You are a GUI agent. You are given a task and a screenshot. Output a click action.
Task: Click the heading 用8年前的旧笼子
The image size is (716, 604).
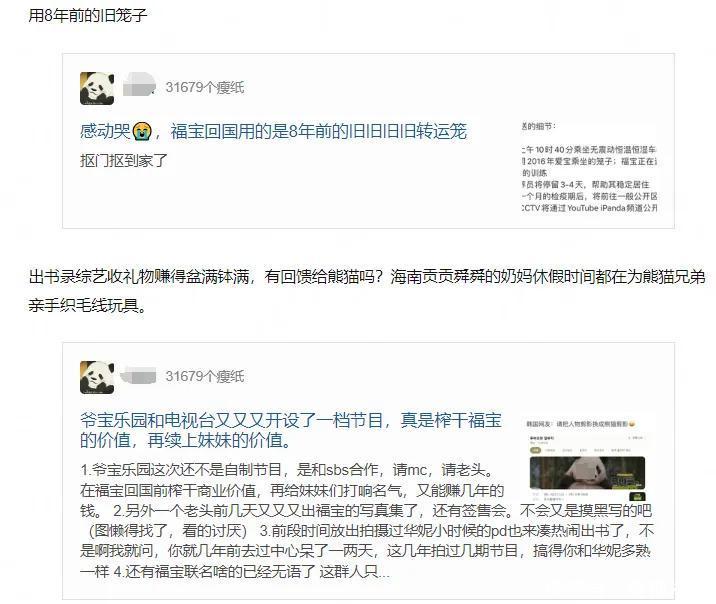point(88,15)
